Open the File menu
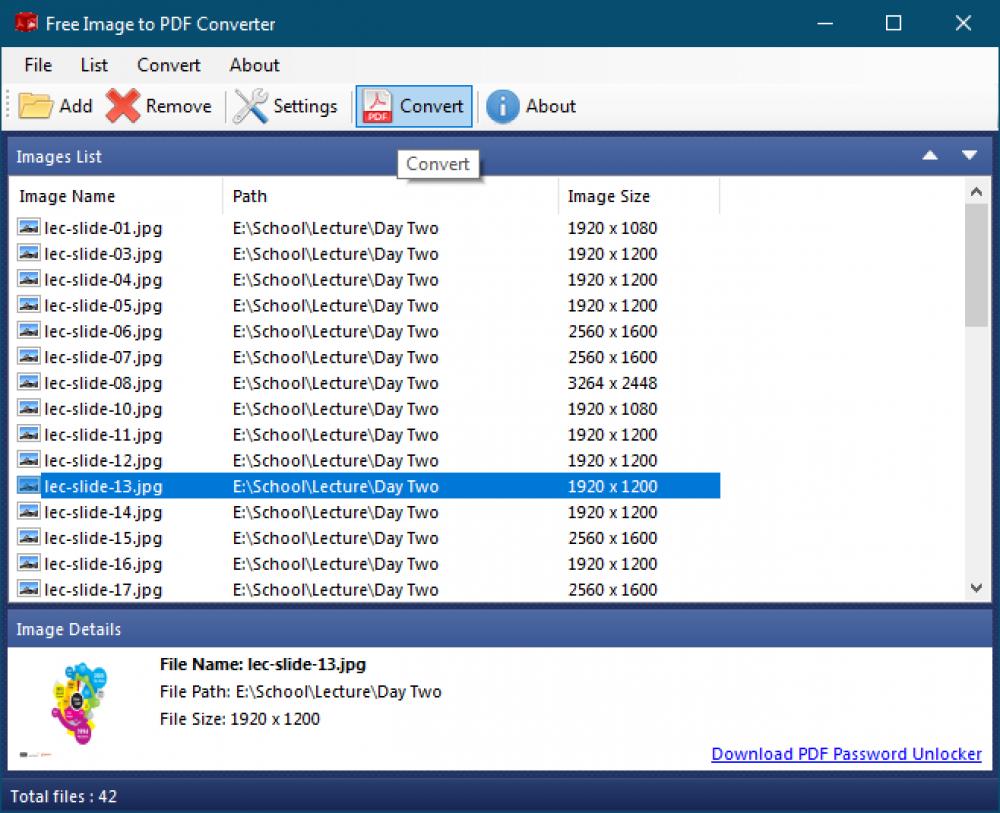This screenshot has height=813, width=1000. pyautogui.click(x=36, y=65)
